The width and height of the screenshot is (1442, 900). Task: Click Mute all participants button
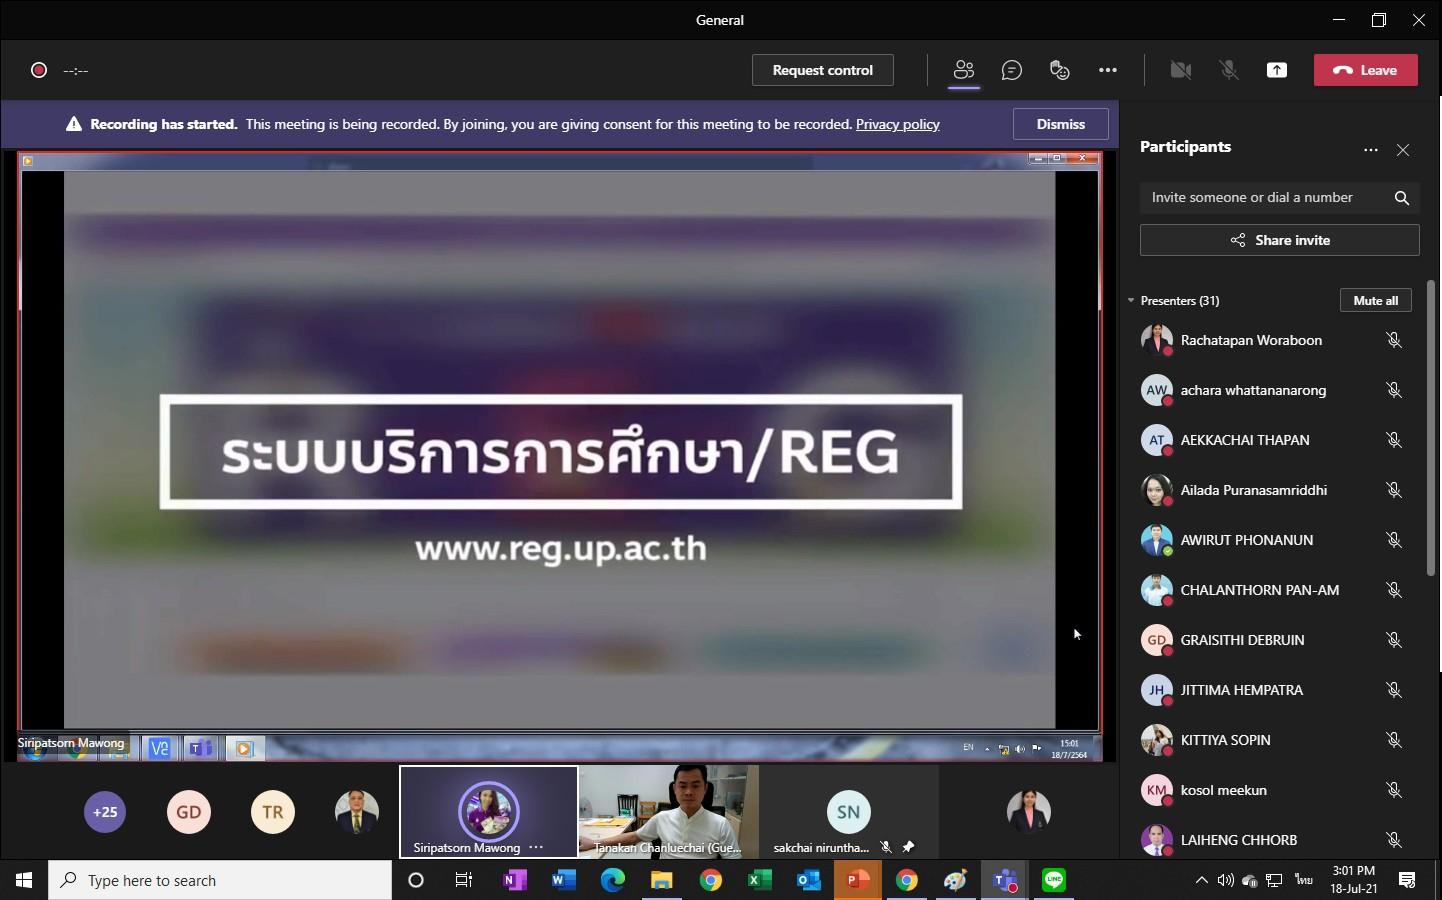click(1376, 300)
